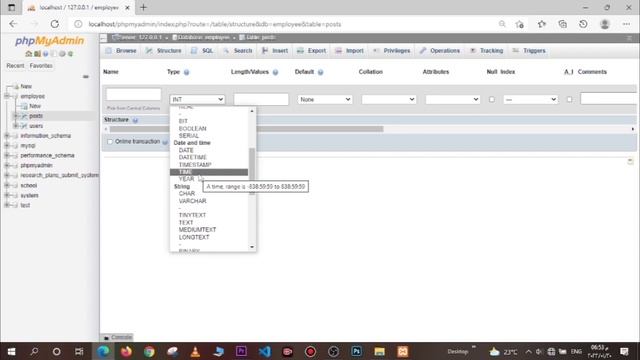Click the type list vertical scrollbar thumb

pos(252,171)
